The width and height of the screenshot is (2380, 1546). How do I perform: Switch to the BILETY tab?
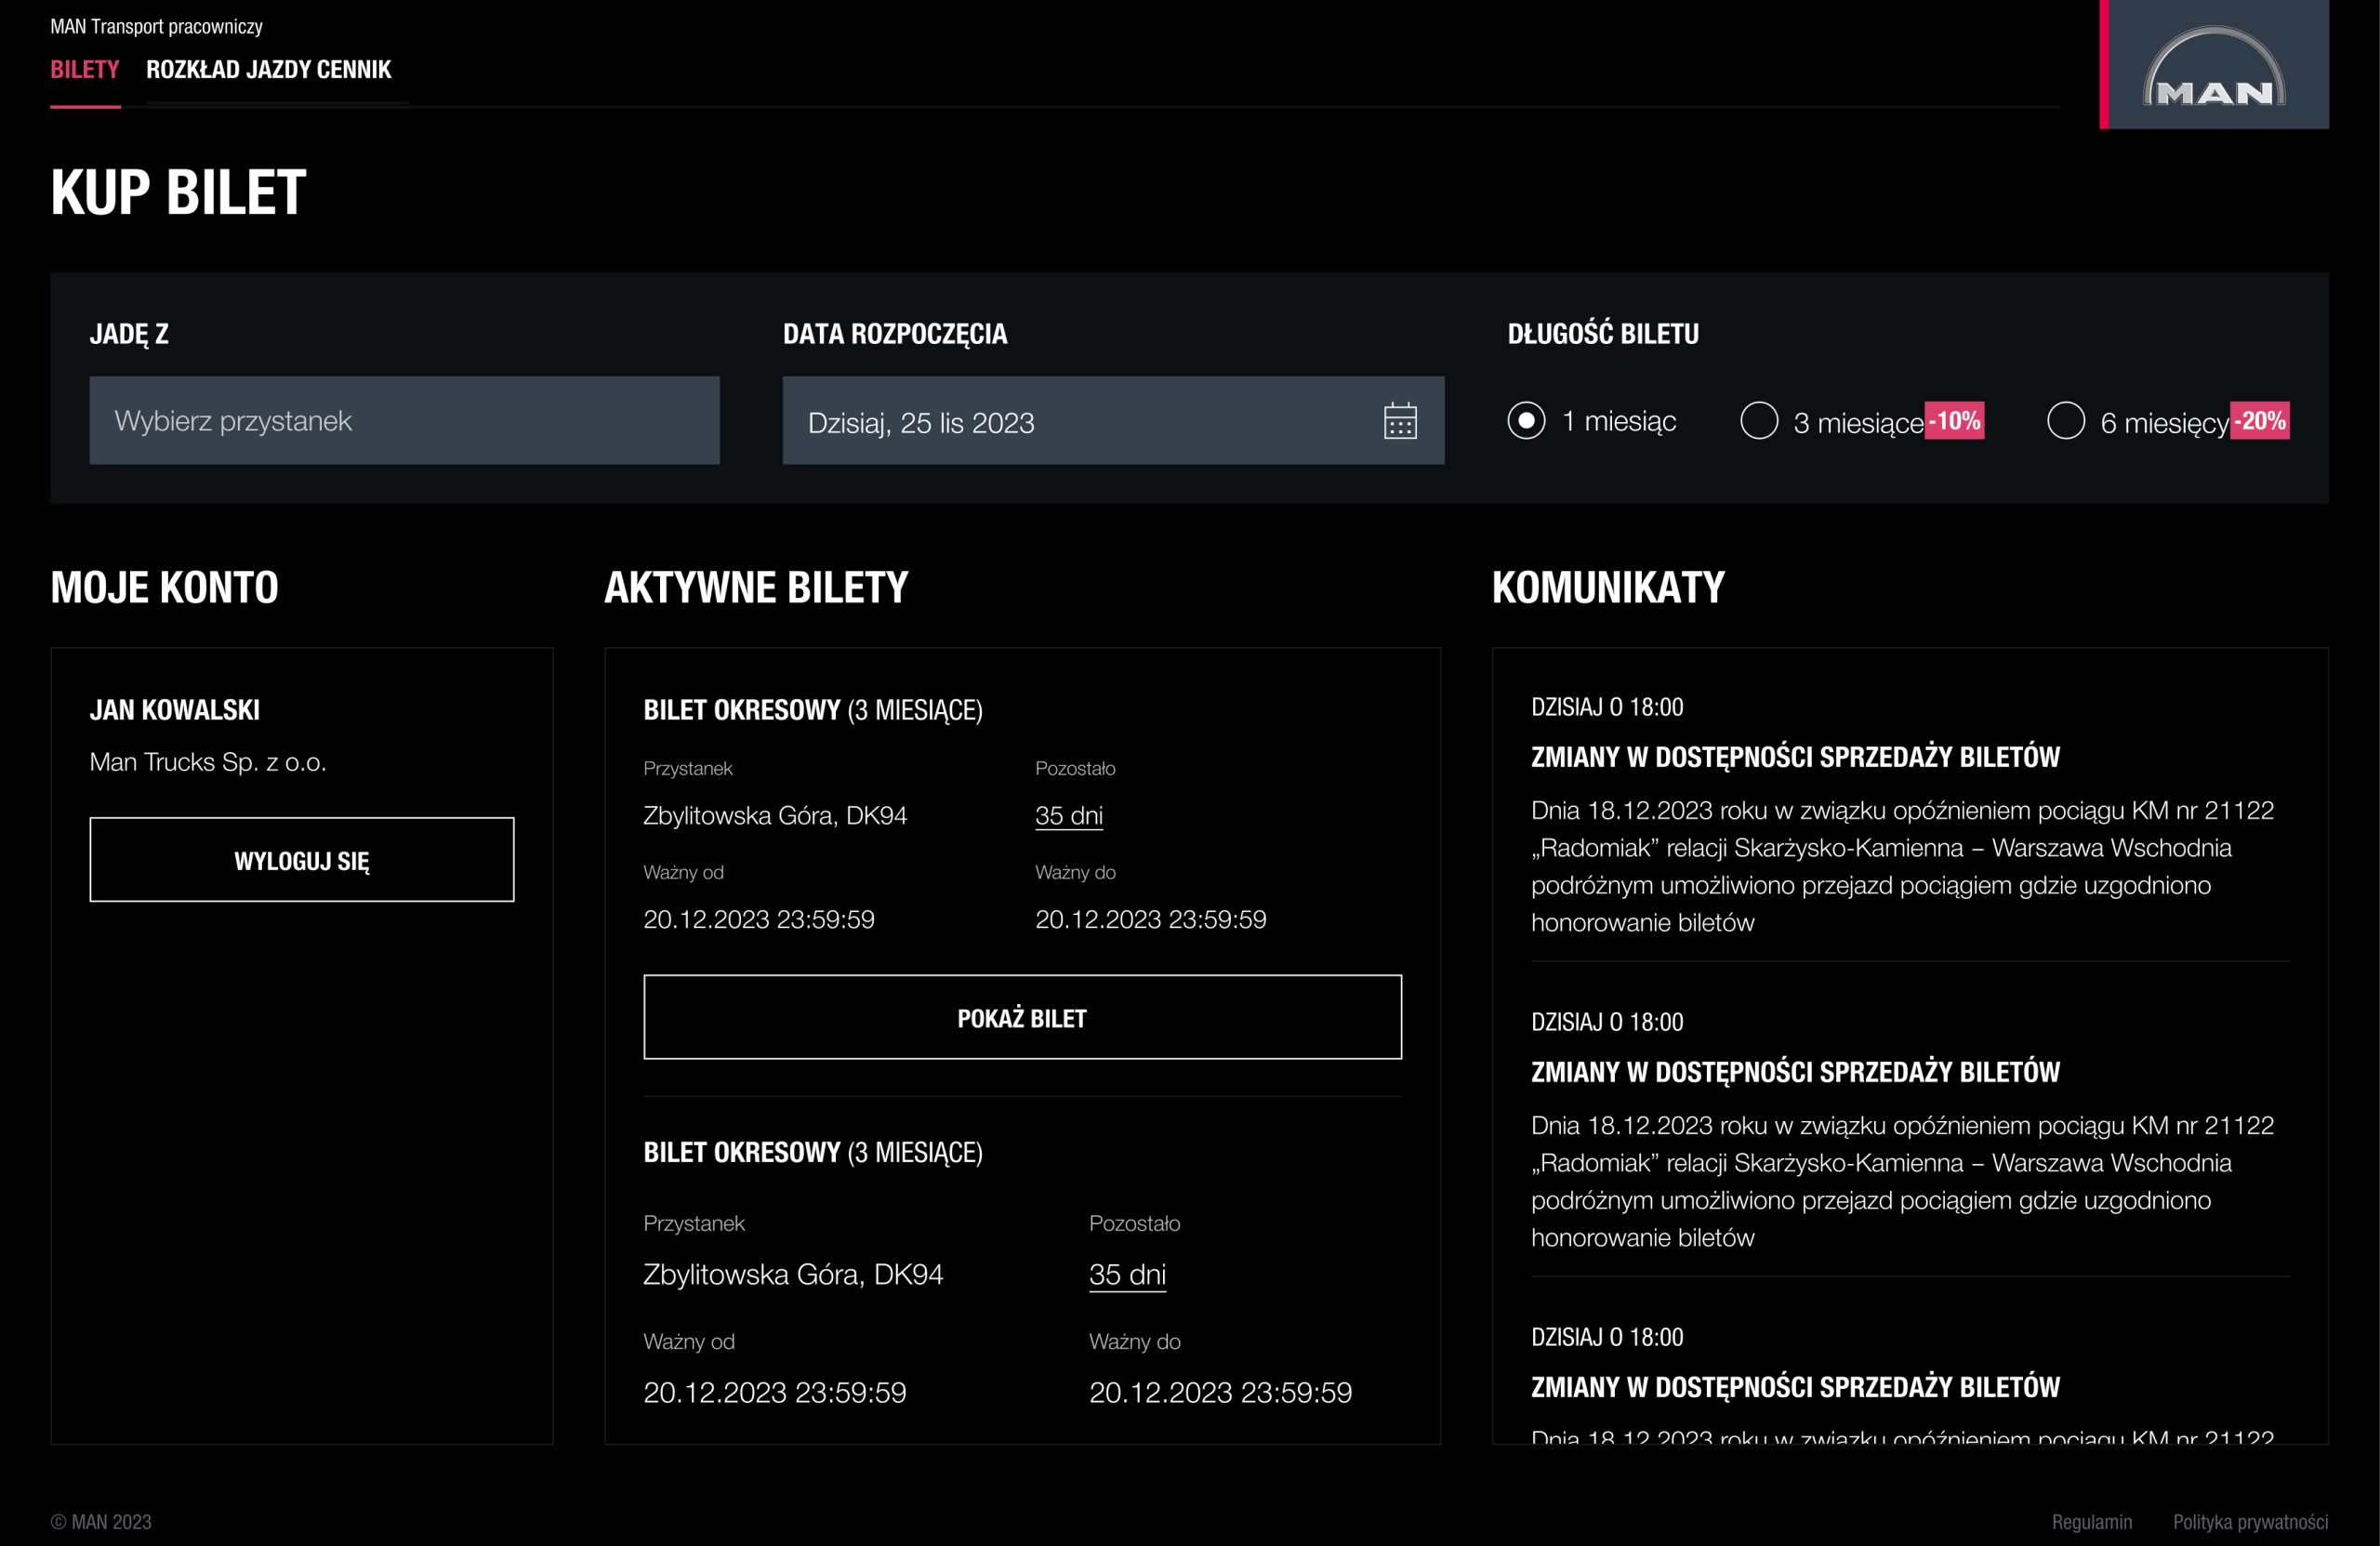pos(85,70)
